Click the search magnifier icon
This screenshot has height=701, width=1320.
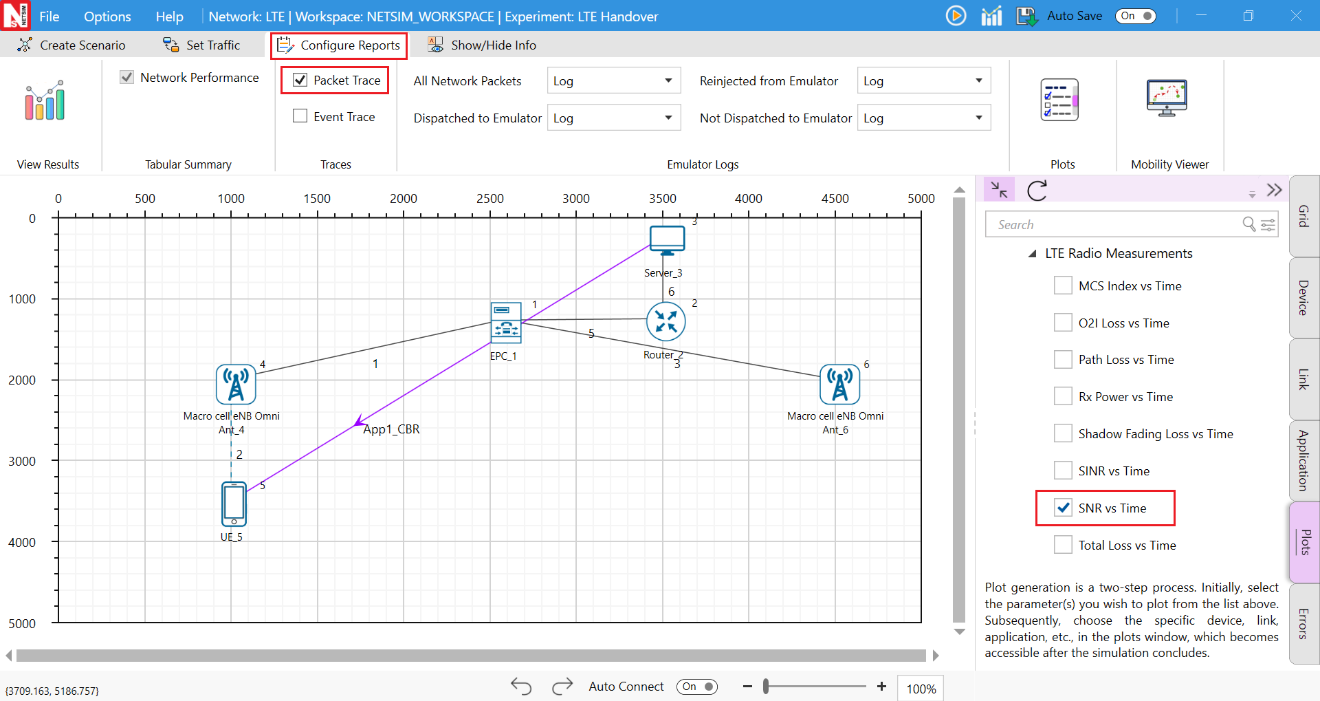pos(1249,224)
